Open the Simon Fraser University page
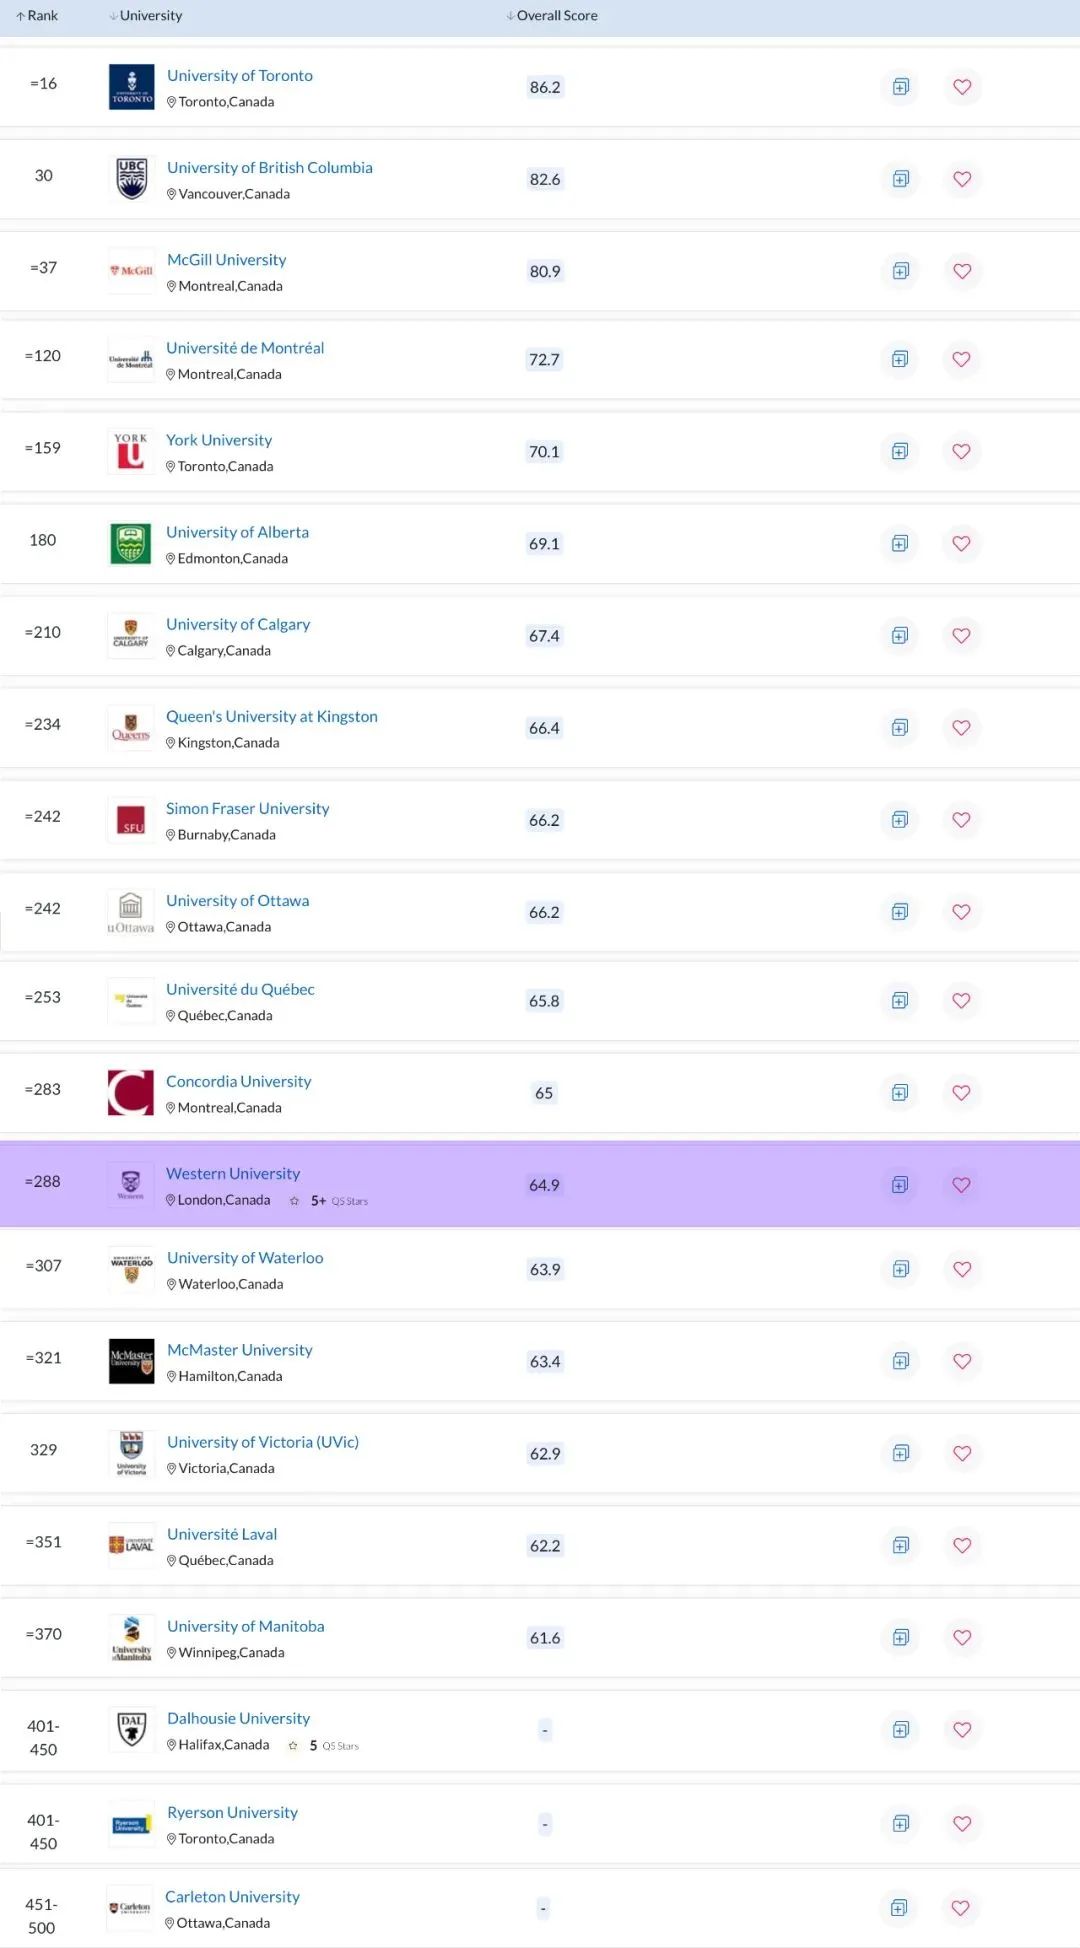 click(x=248, y=808)
